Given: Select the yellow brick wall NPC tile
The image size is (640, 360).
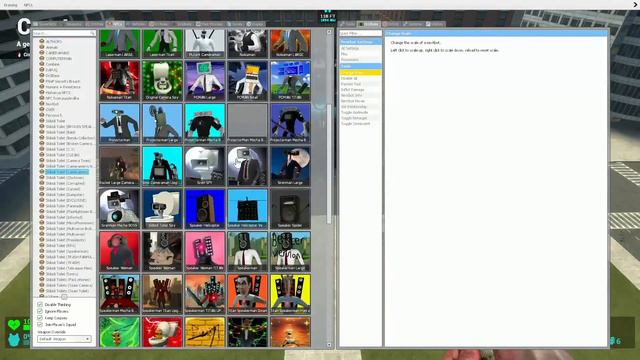Looking at the screenshot, I should [x=204, y=332].
